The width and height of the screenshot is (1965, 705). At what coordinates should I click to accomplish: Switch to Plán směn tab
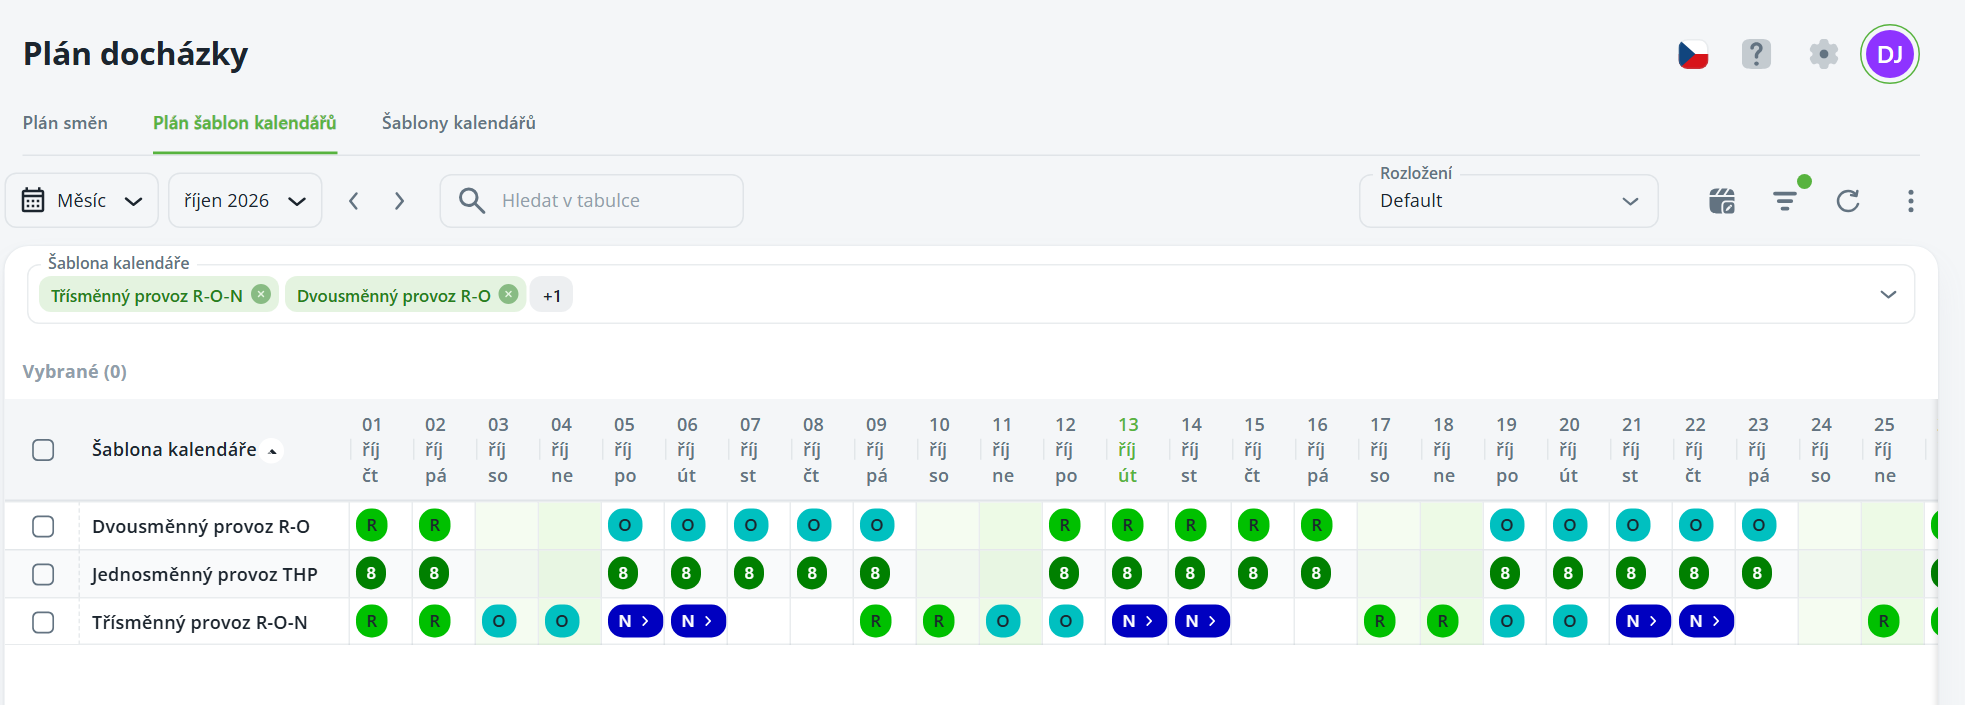coord(65,122)
